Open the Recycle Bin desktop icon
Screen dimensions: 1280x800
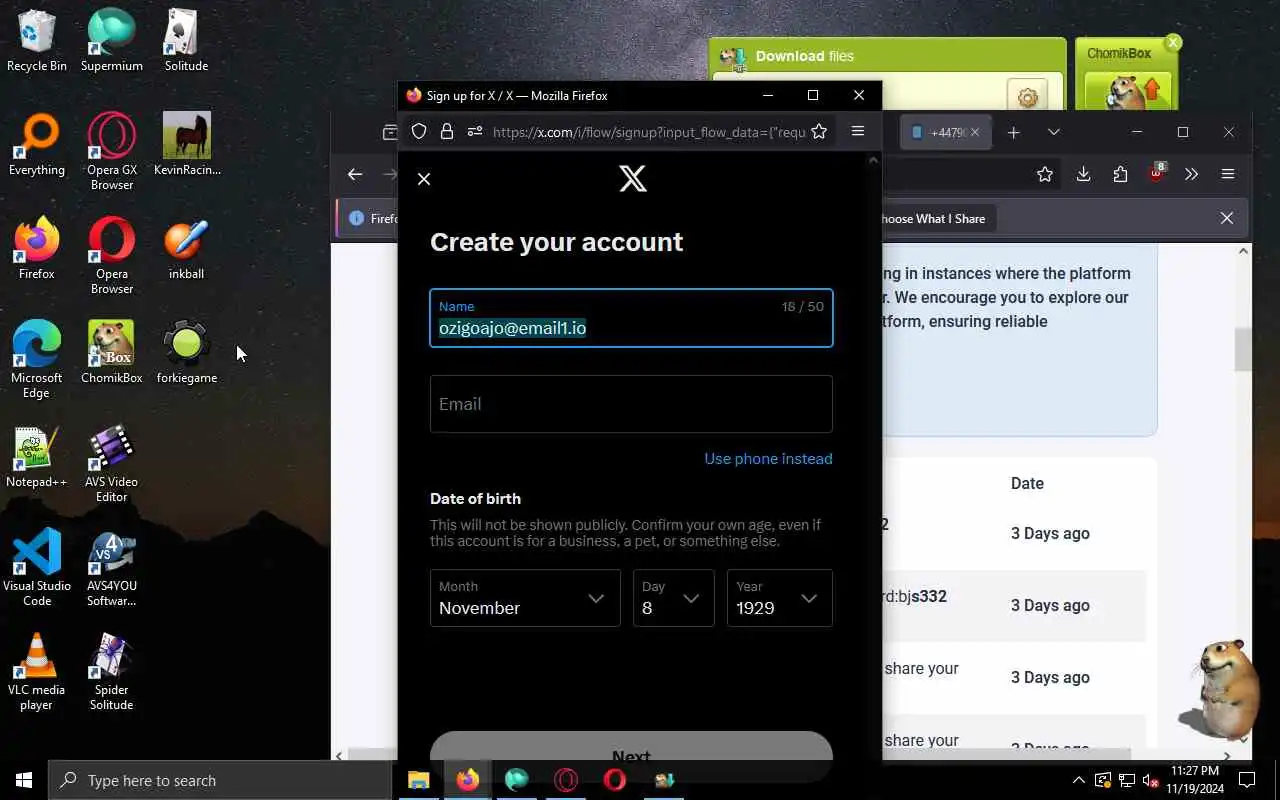[x=37, y=40]
